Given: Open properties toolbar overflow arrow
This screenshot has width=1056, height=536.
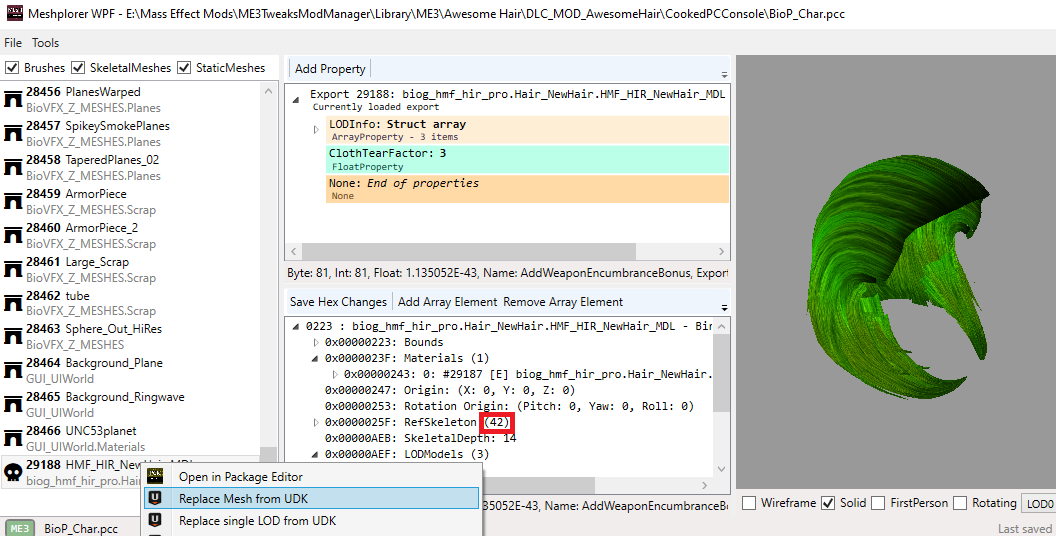Looking at the screenshot, I should pyautogui.click(x=724, y=74).
